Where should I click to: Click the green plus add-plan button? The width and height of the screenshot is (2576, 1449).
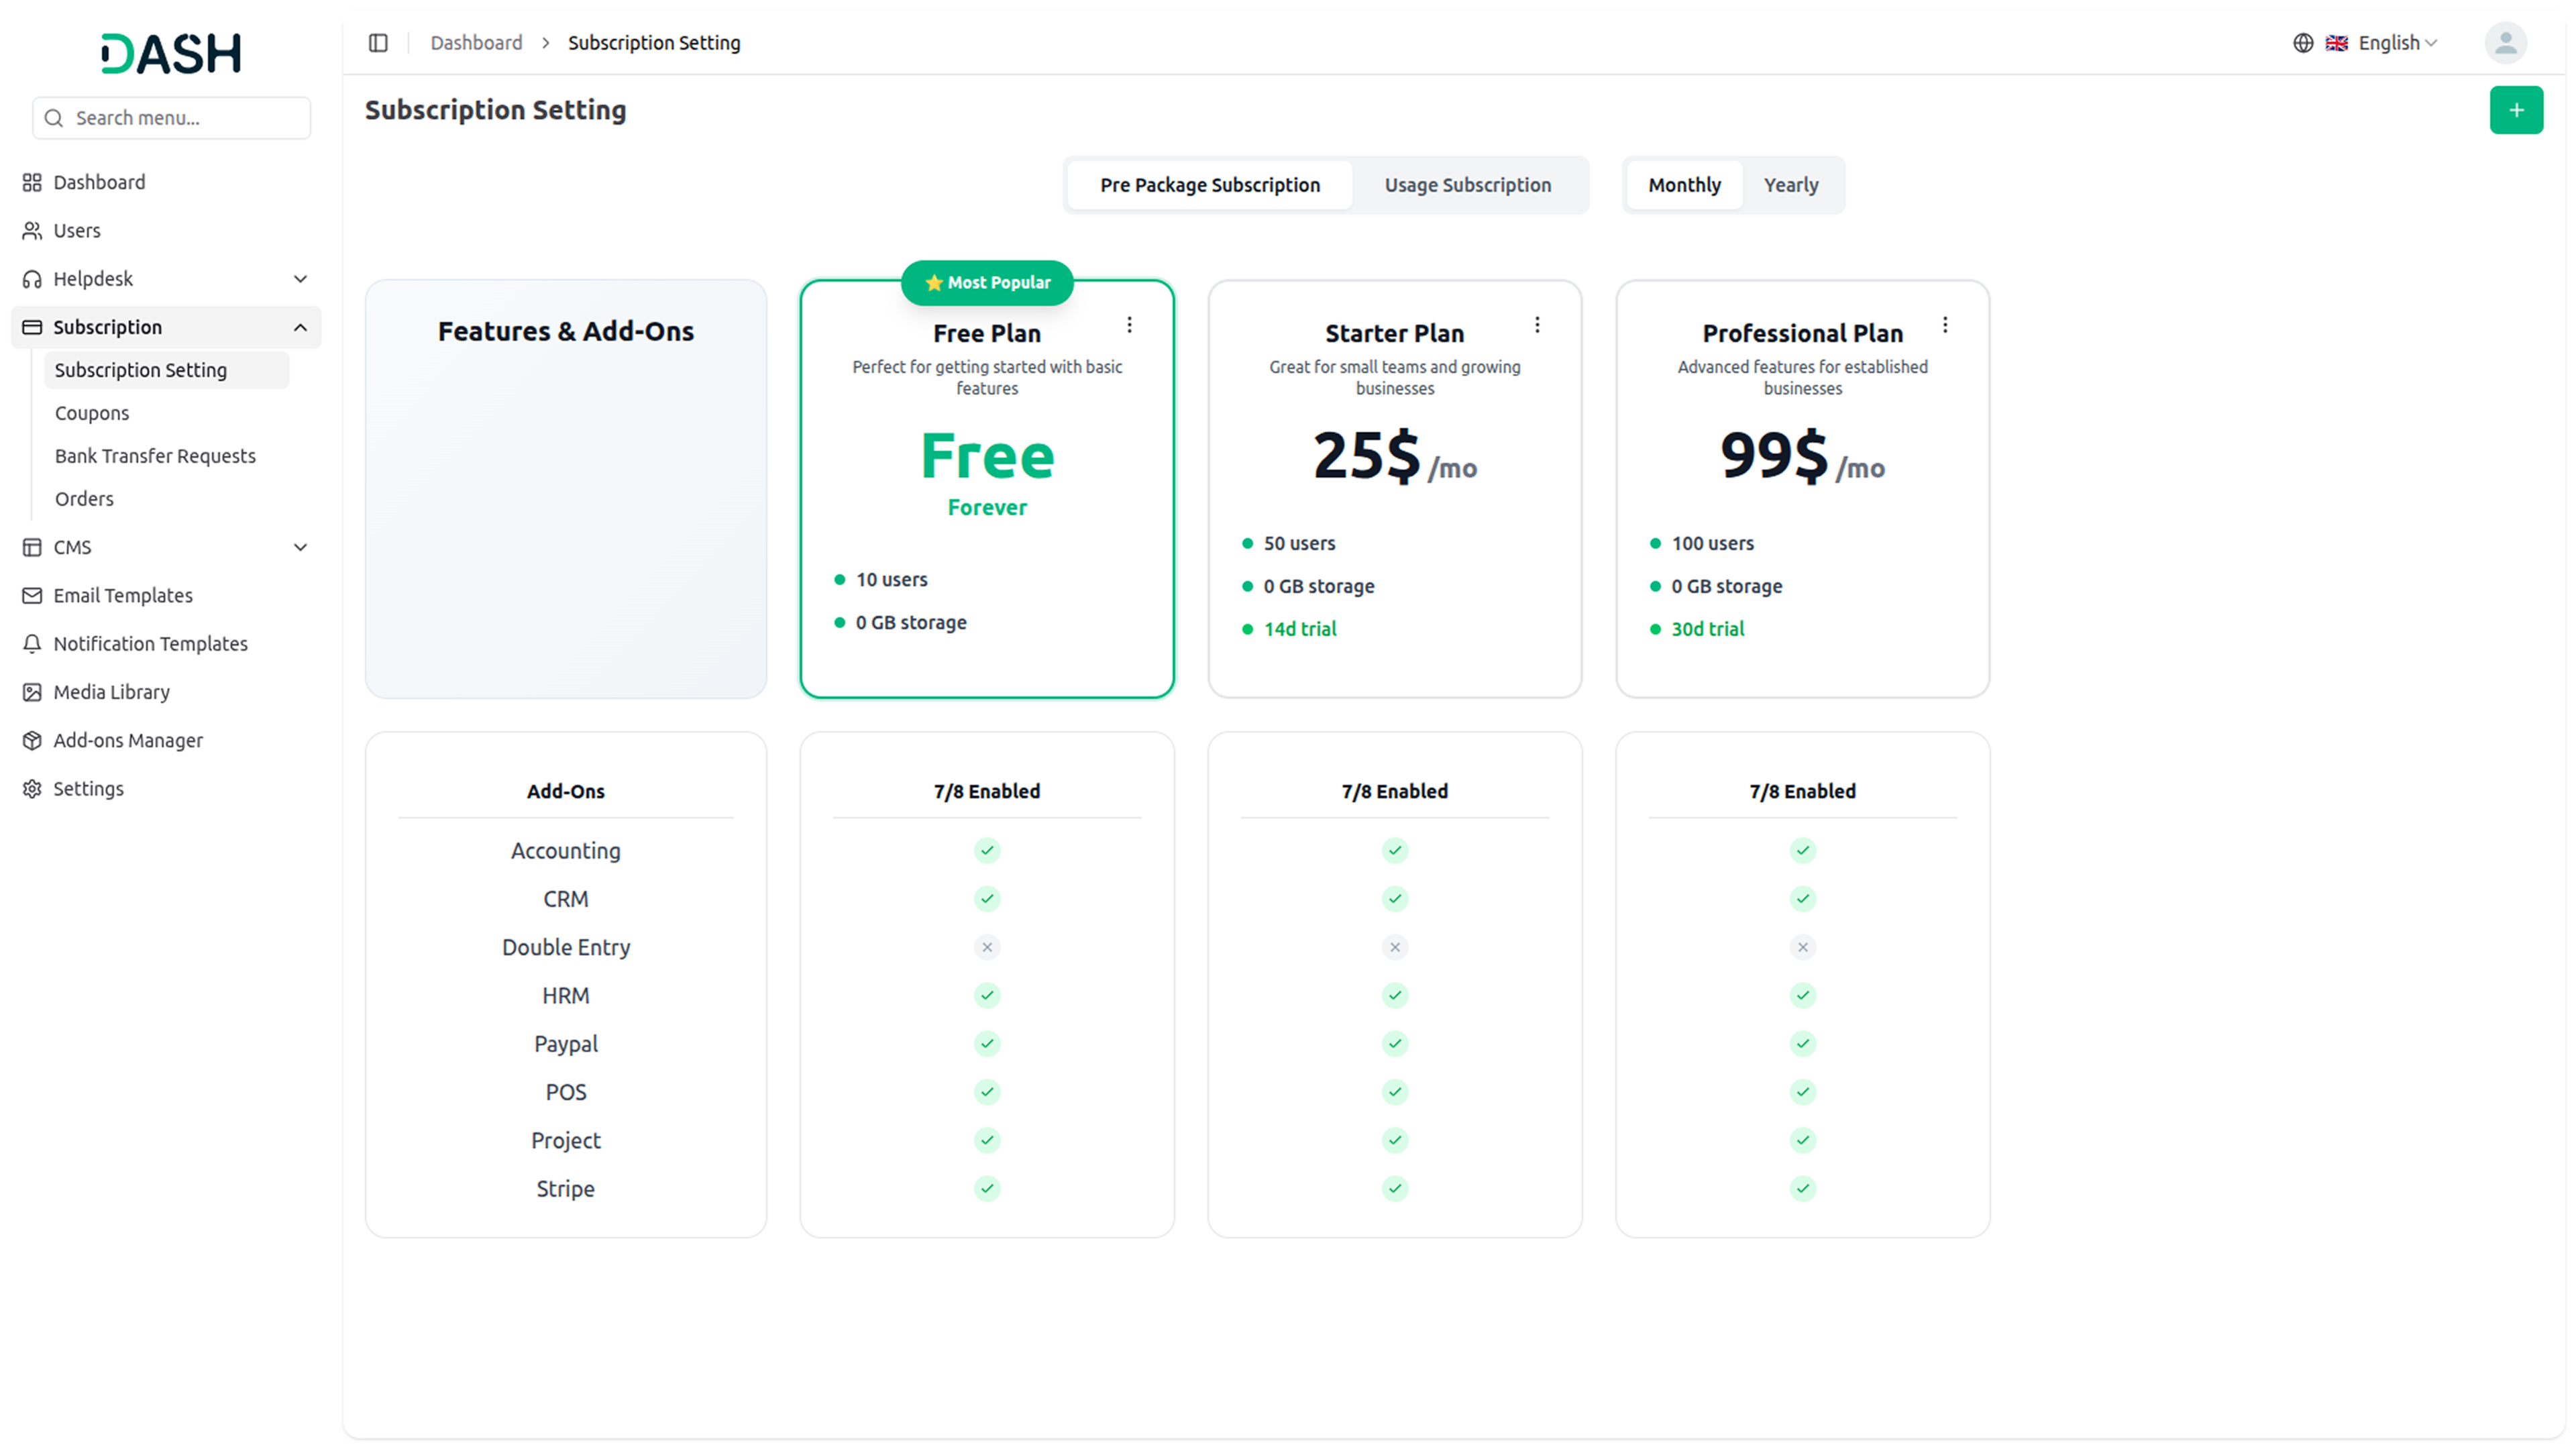tap(2515, 110)
